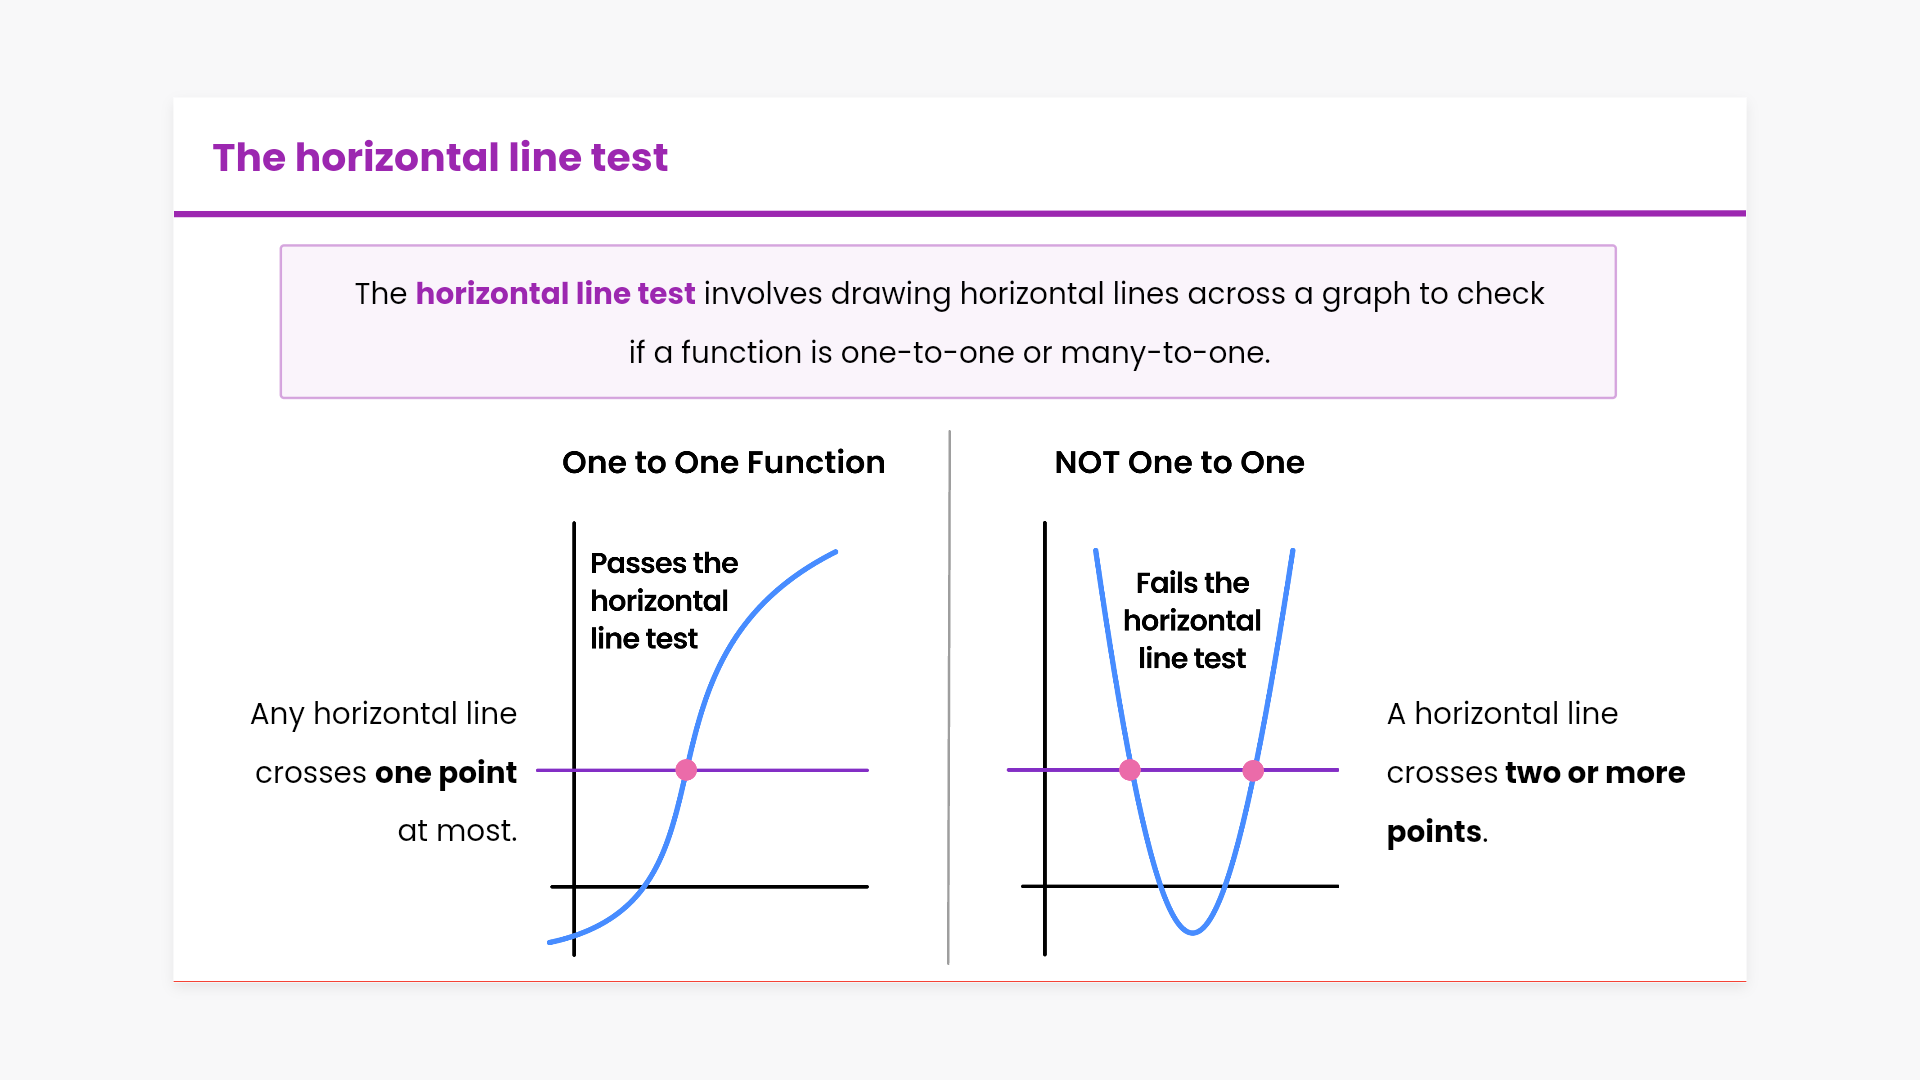This screenshot has height=1080, width=1920.
Task: Click the purple bar under the title
Action: click(x=960, y=213)
